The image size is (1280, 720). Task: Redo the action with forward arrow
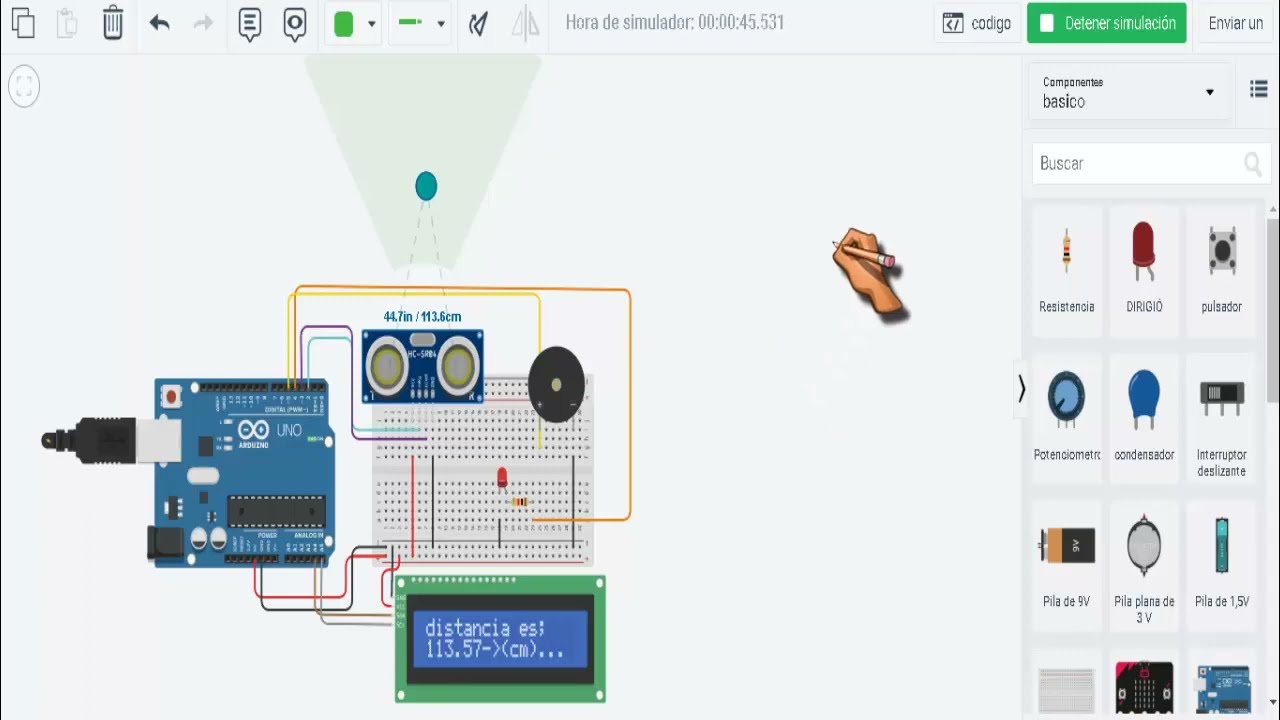point(203,22)
